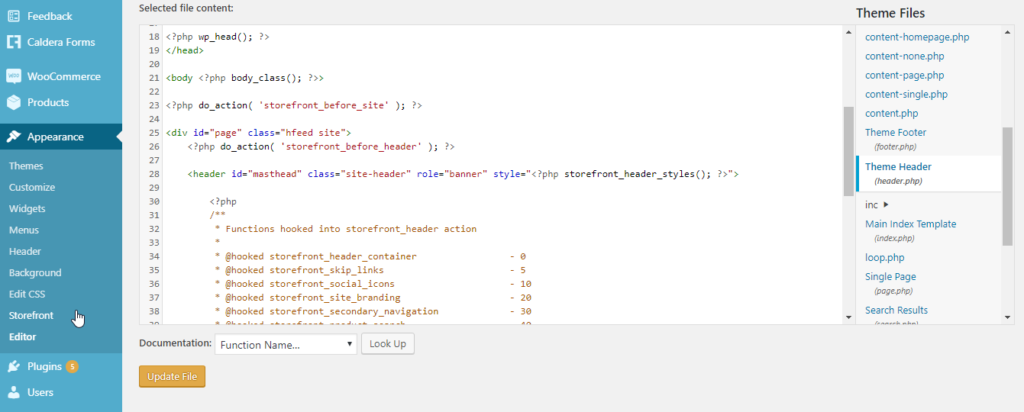Click line number 28 in gutter
1024x412 pixels.
[154, 174]
